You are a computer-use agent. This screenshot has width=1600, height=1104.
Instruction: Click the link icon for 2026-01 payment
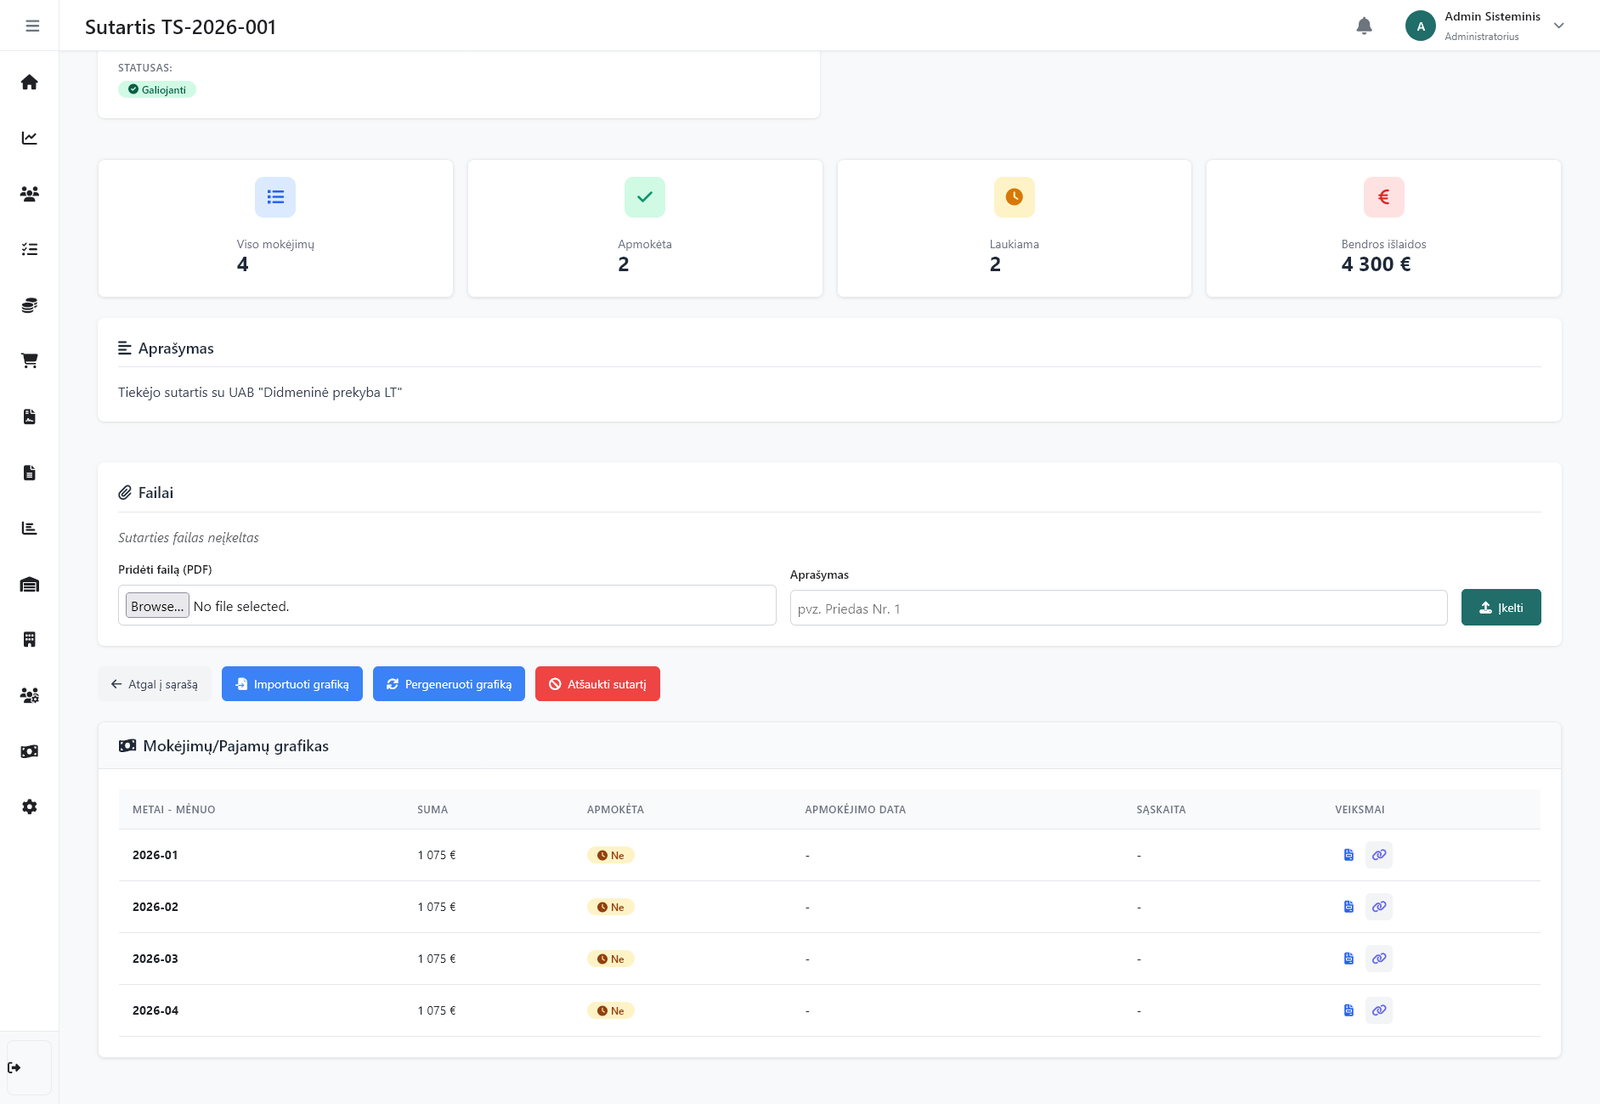(1379, 855)
